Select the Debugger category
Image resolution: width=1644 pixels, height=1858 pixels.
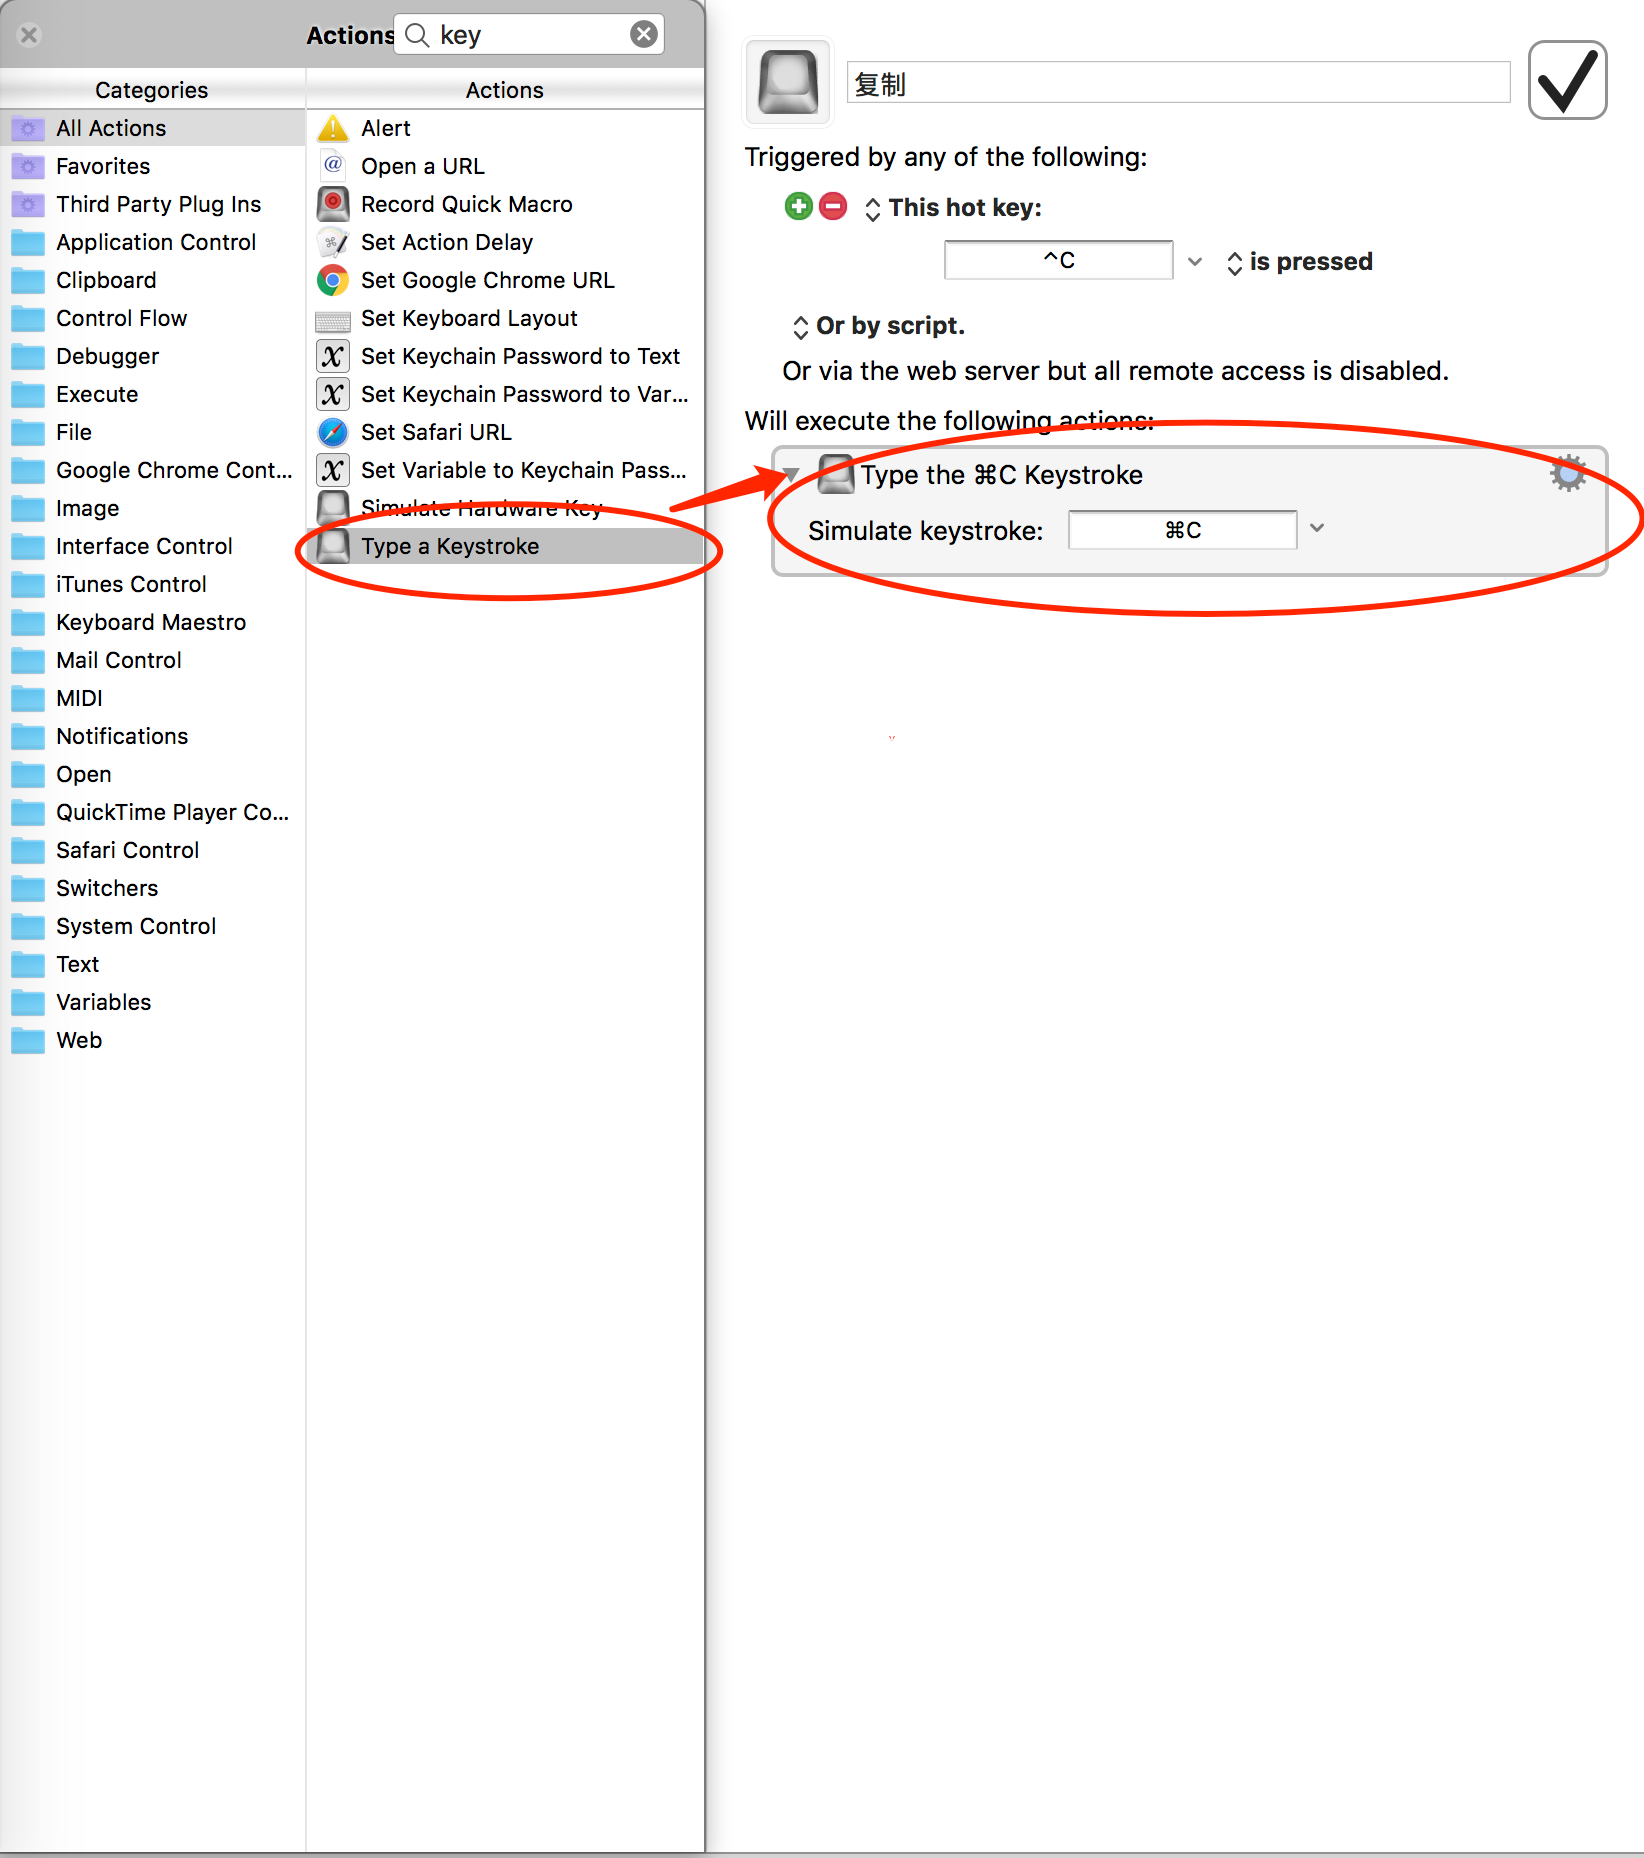153,356
